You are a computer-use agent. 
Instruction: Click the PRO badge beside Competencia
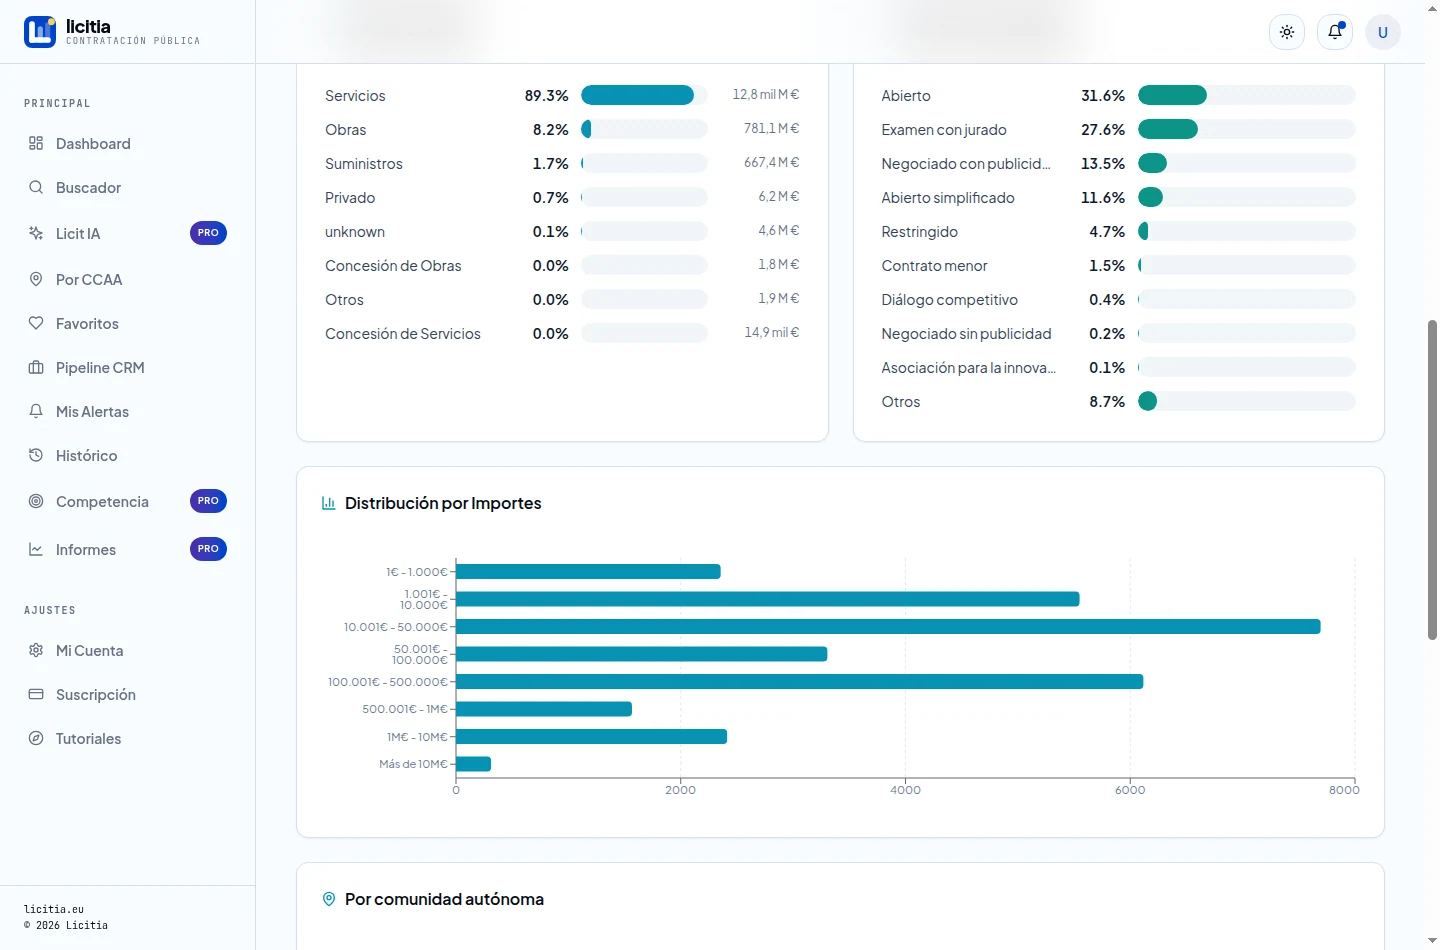click(208, 501)
